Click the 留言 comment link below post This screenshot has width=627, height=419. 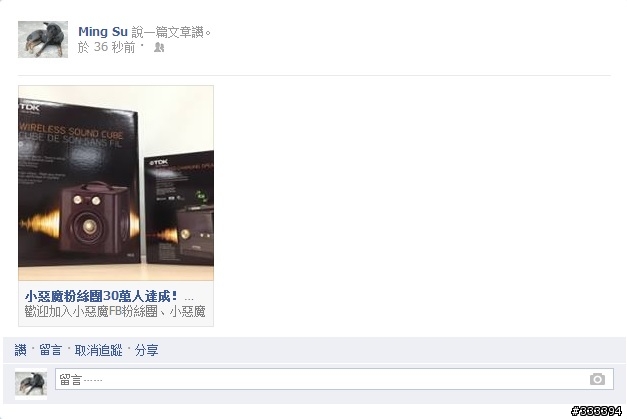pyautogui.click(x=50, y=350)
